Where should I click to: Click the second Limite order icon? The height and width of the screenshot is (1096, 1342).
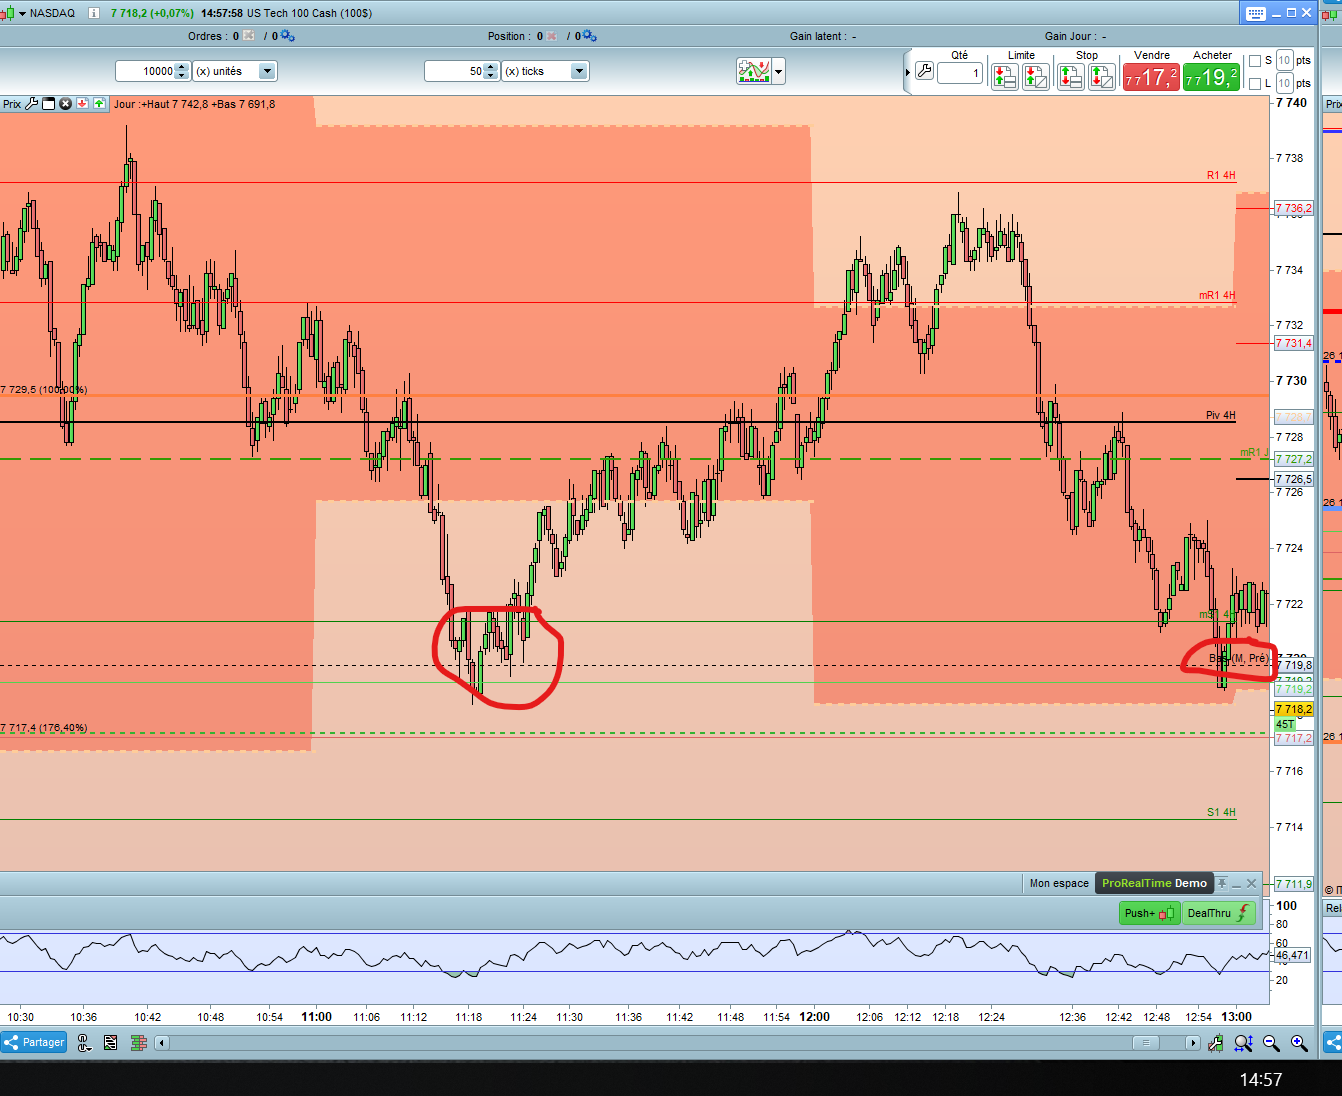1036,77
